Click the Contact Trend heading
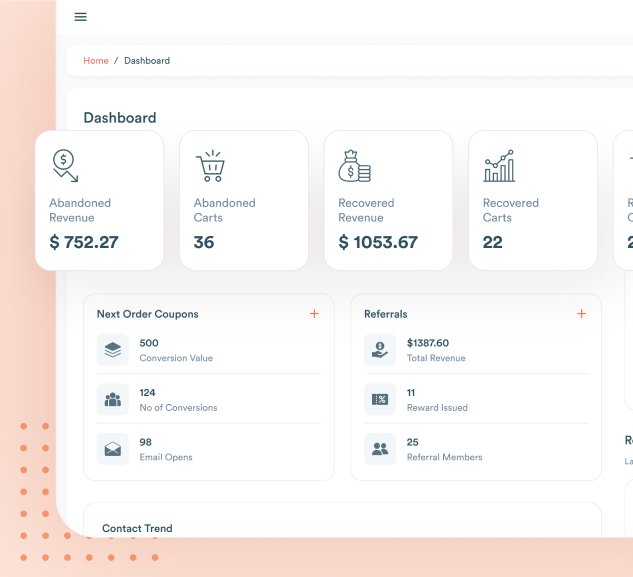Image resolution: width=633 pixels, height=577 pixels. point(137,528)
